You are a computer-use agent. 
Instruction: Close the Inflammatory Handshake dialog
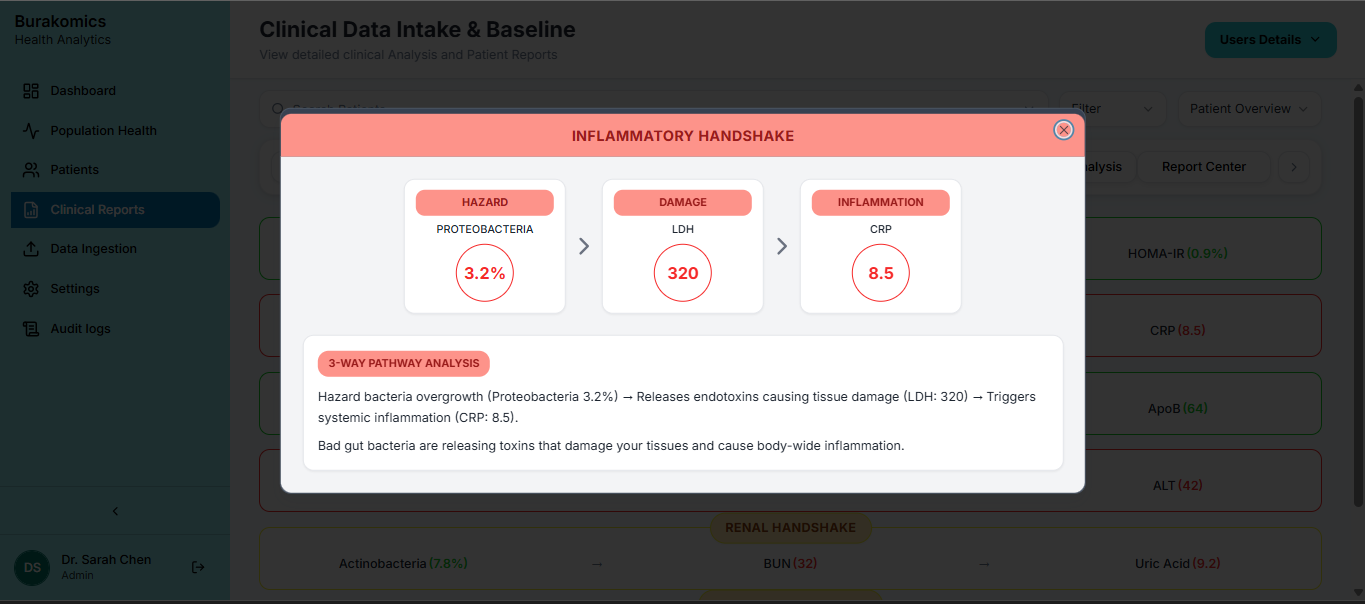point(1064,130)
